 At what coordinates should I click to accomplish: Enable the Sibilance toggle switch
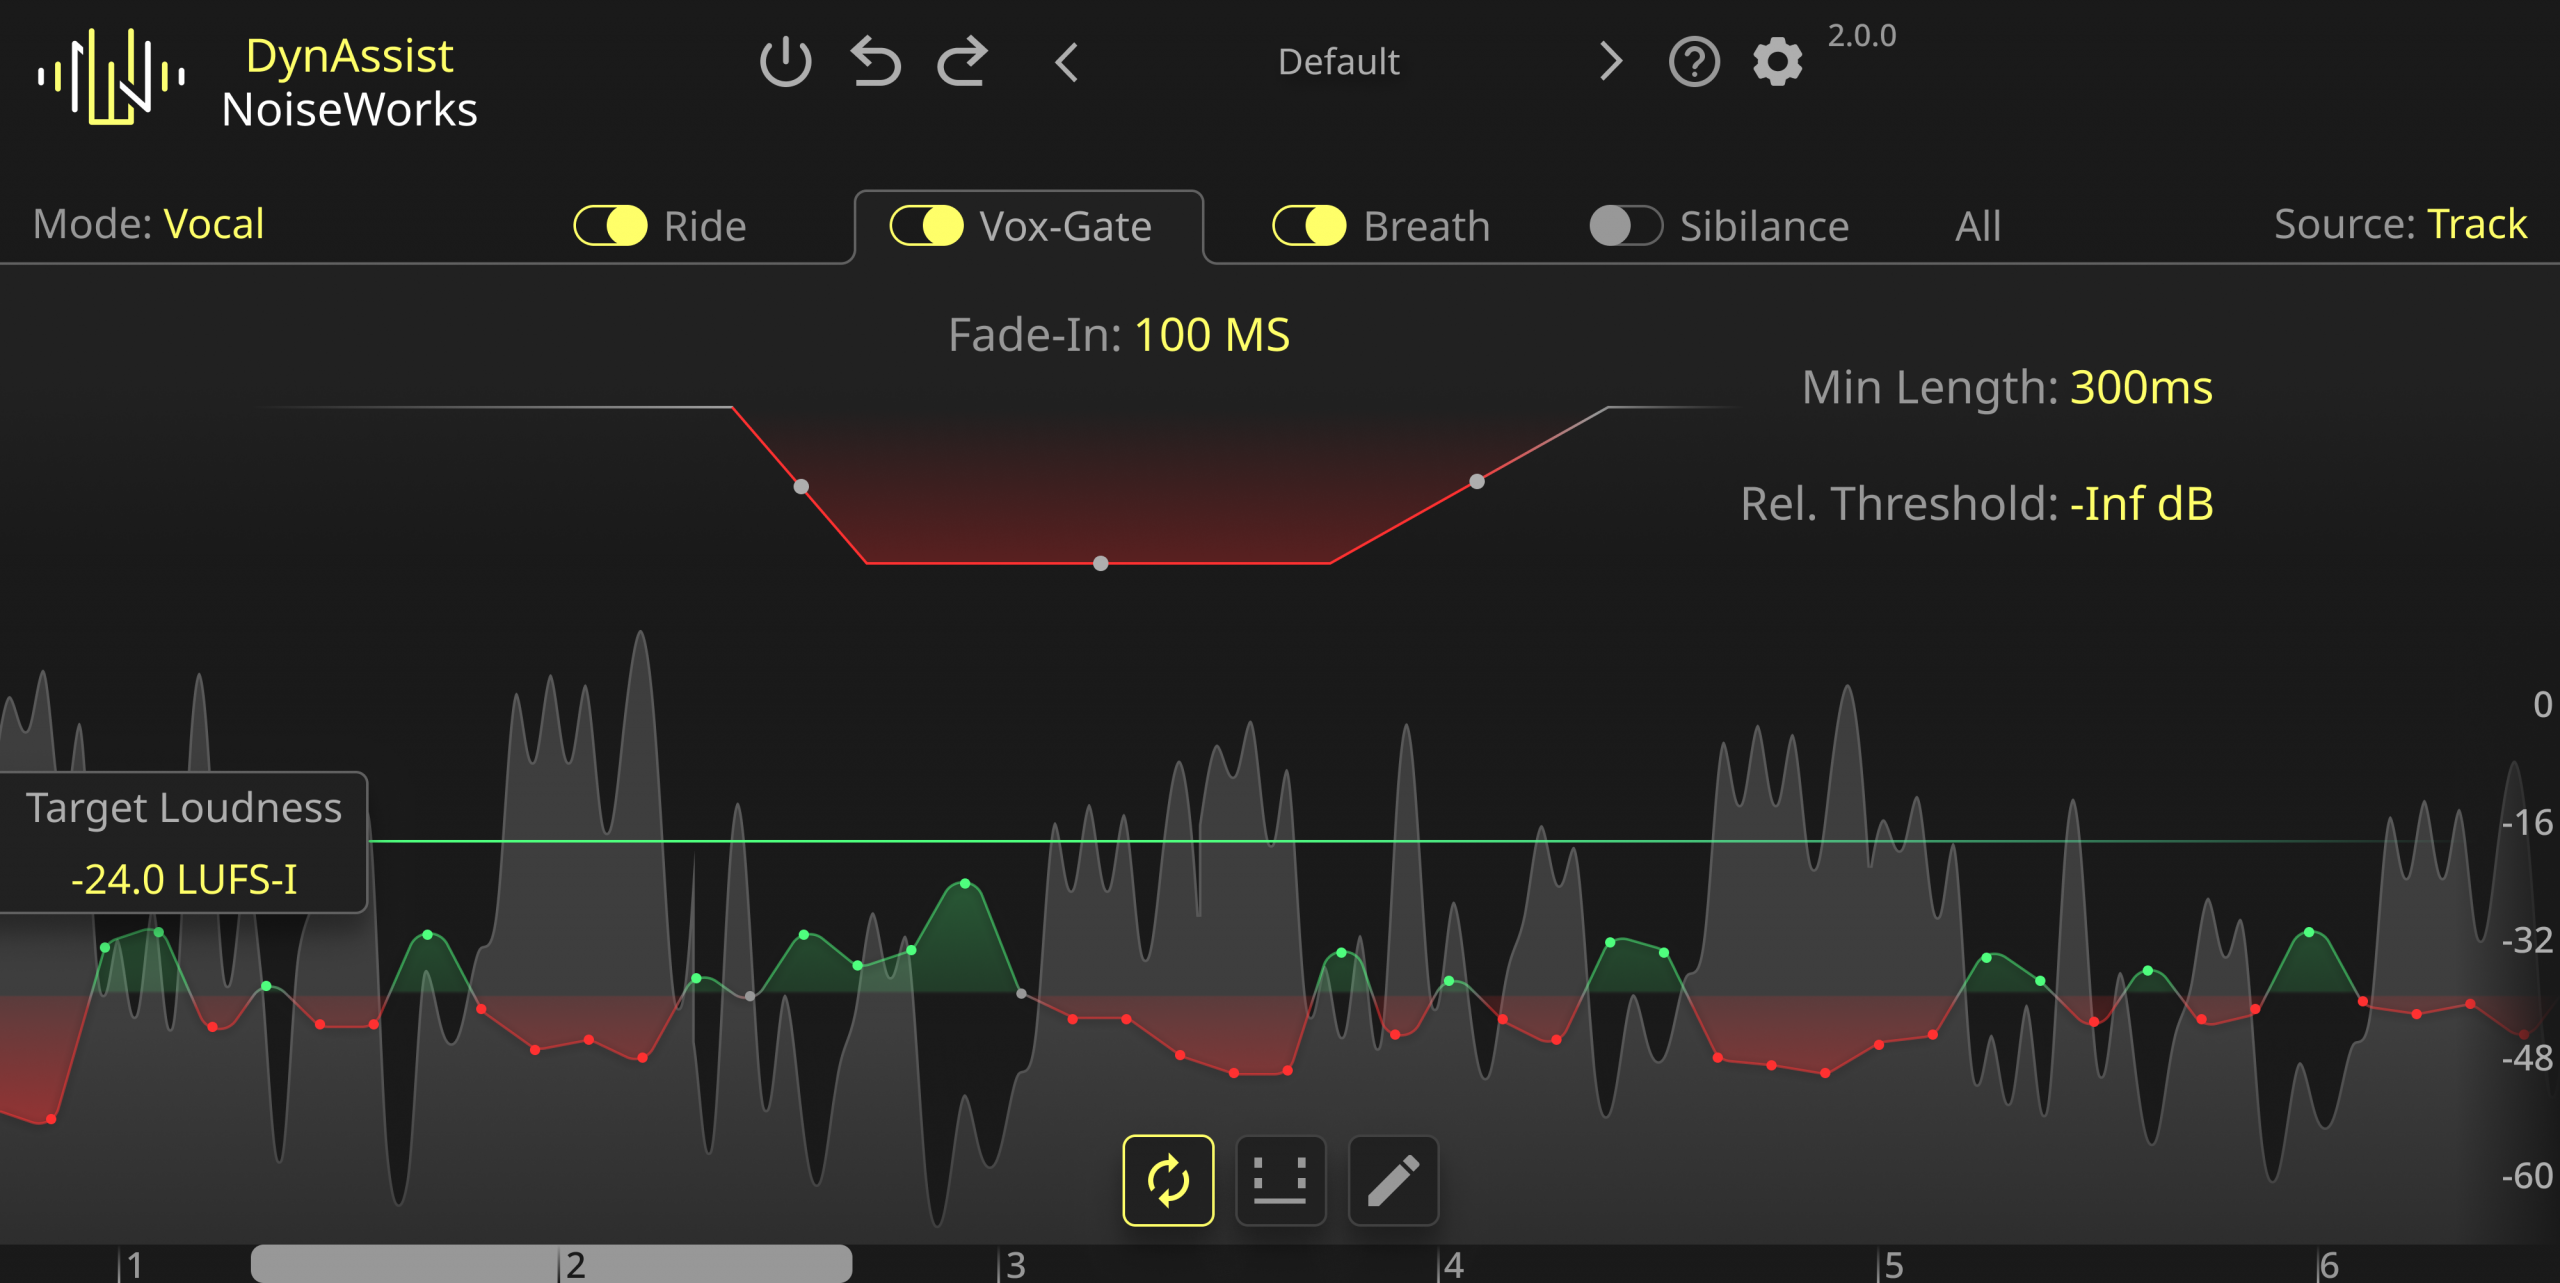click(x=1626, y=226)
